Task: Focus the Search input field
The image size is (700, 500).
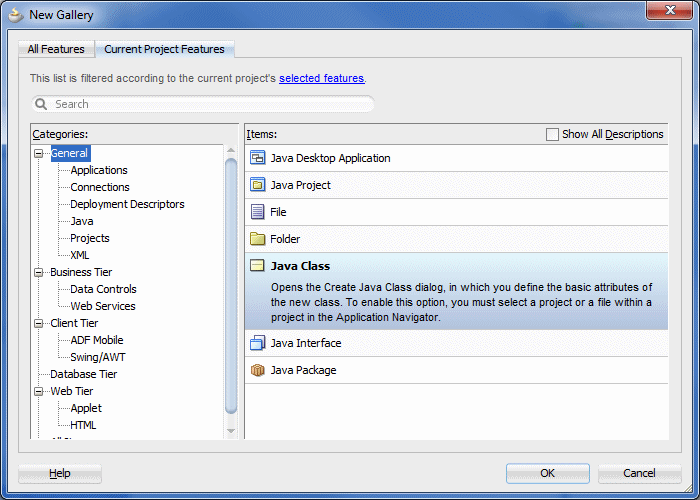Action: pos(210,104)
